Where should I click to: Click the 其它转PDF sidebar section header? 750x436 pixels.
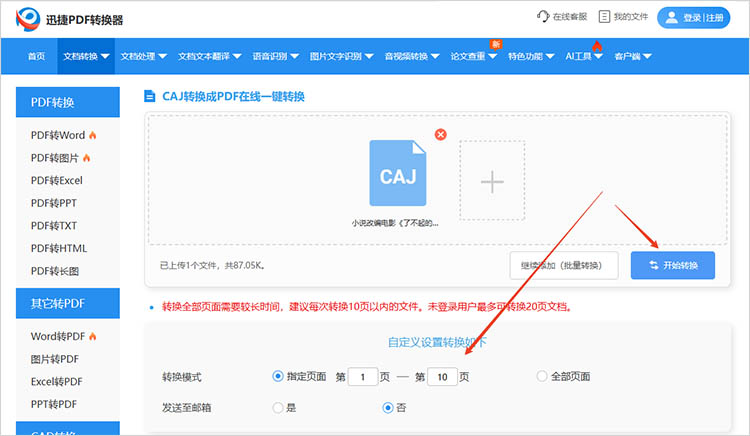[x=68, y=303]
